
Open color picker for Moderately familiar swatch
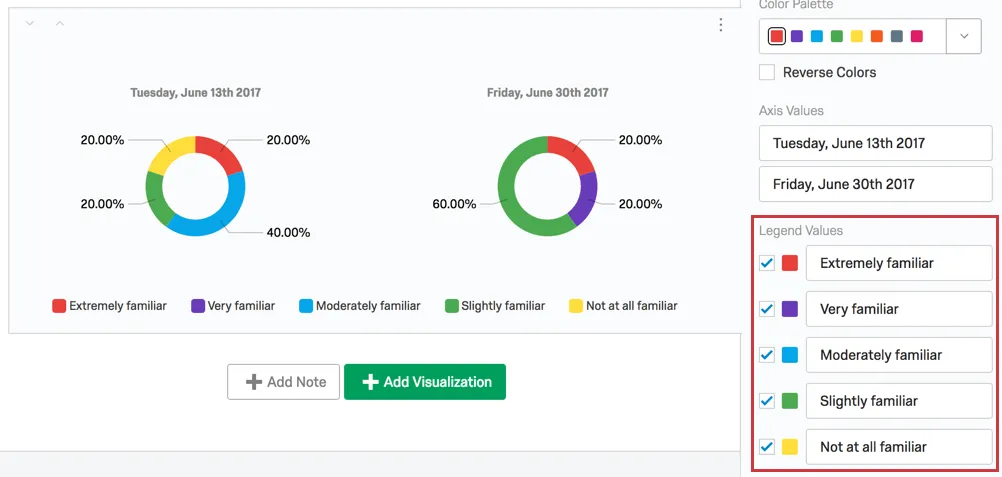[790, 355]
